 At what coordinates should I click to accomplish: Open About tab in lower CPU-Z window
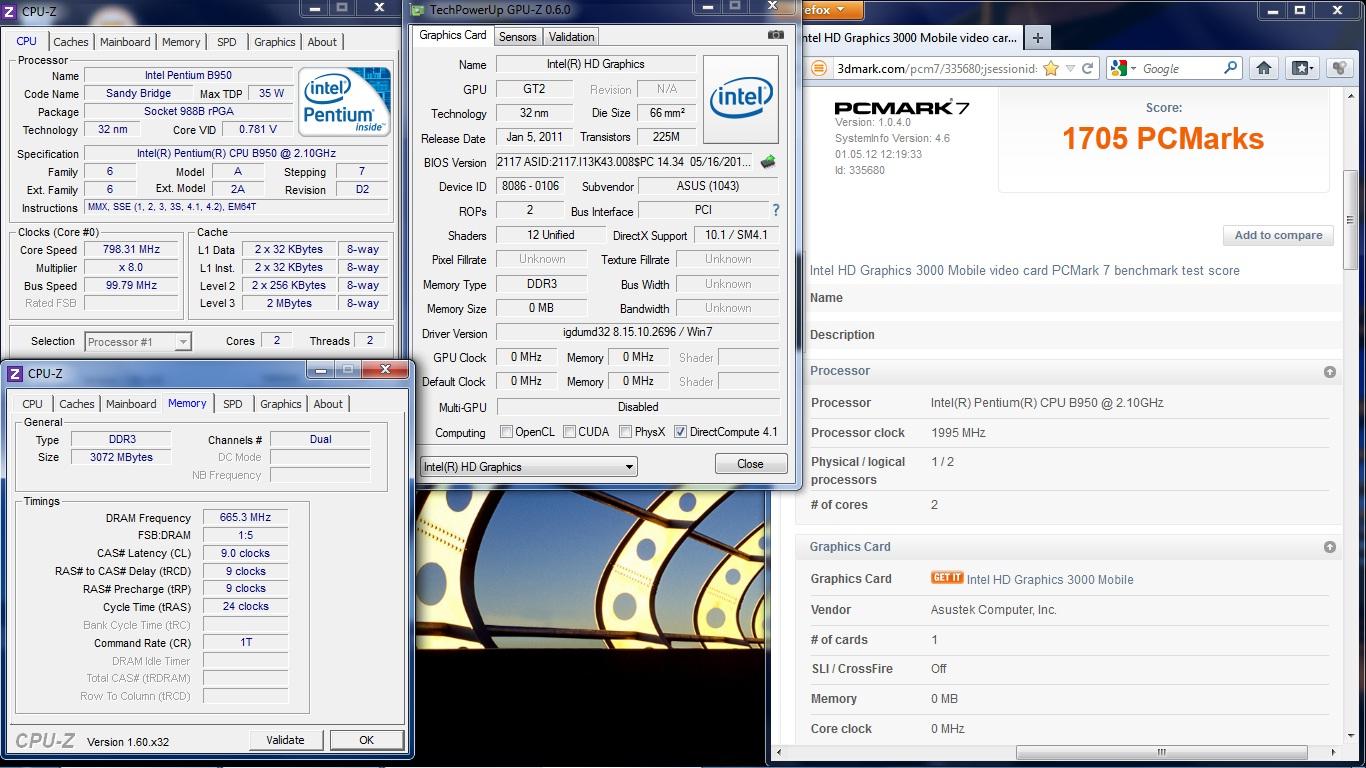[x=328, y=404]
